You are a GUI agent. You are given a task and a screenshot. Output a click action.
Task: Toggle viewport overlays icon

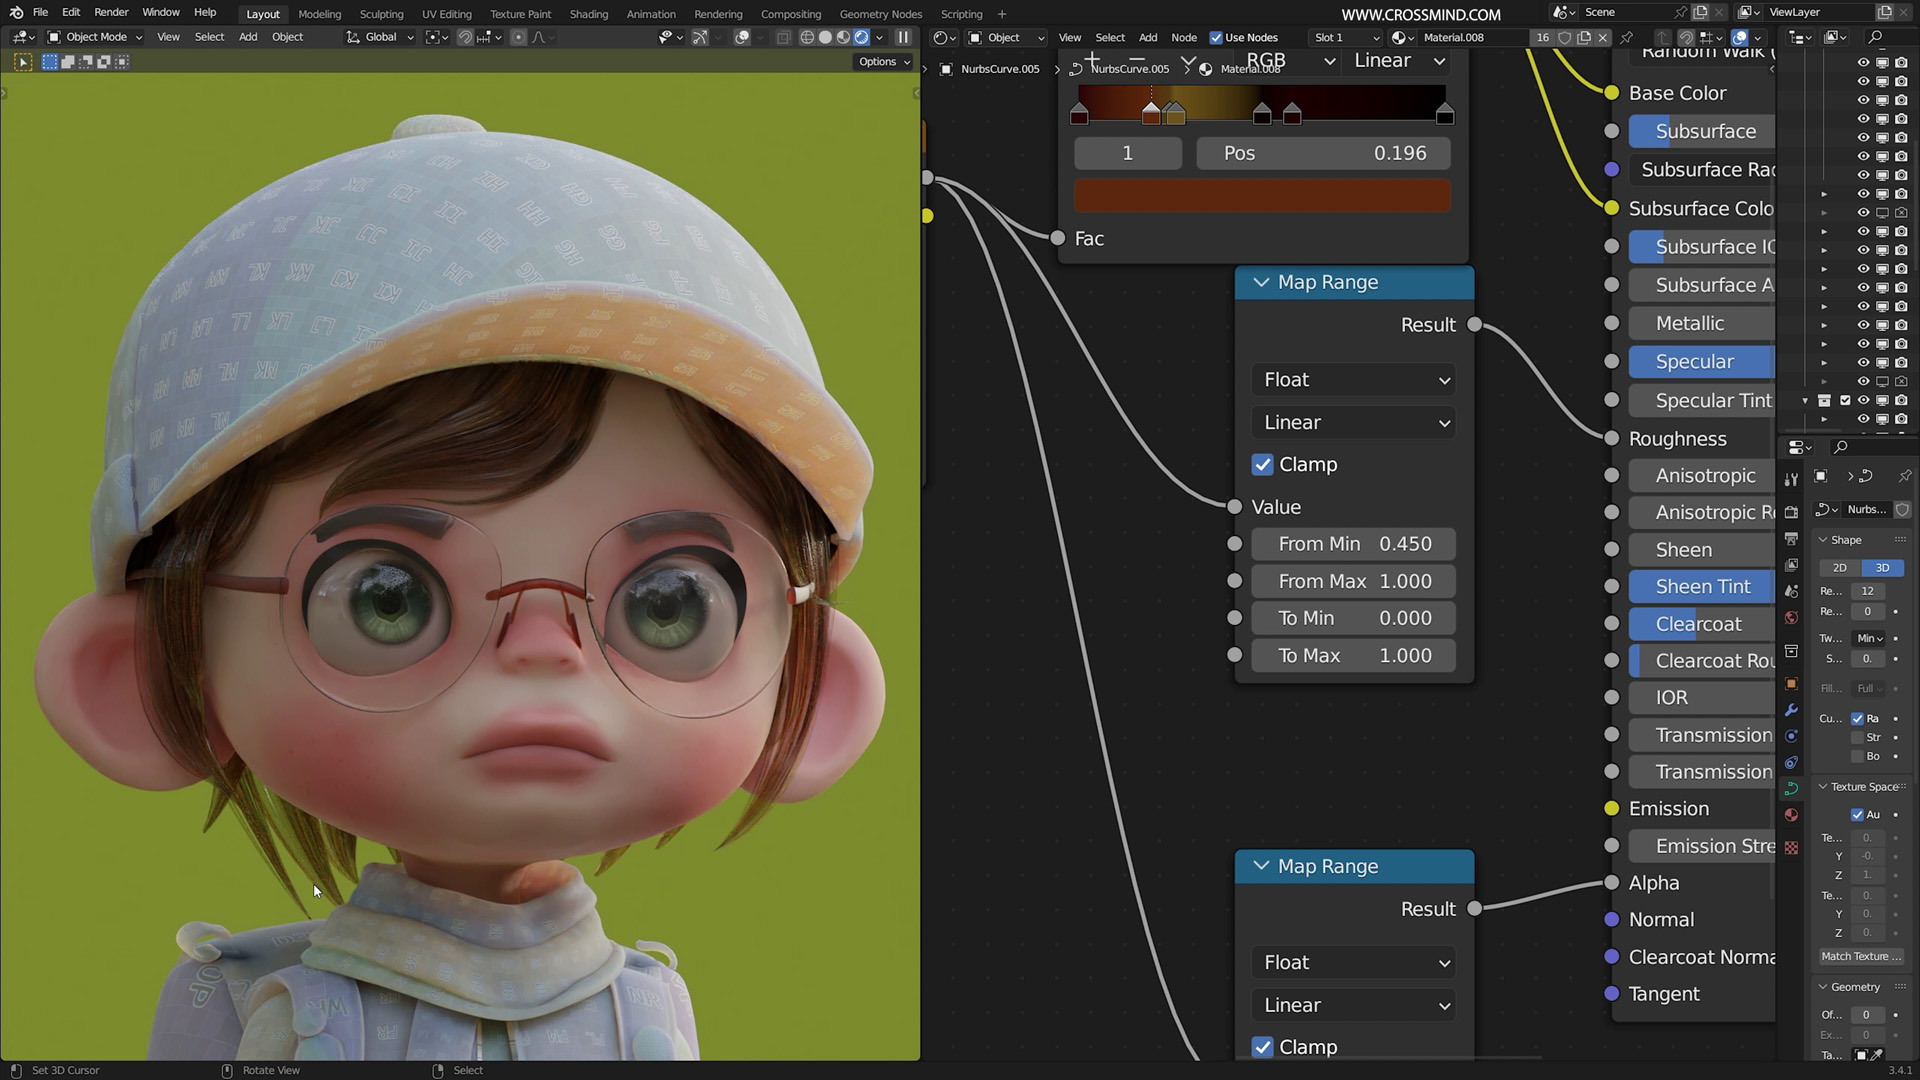click(x=742, y=37)
